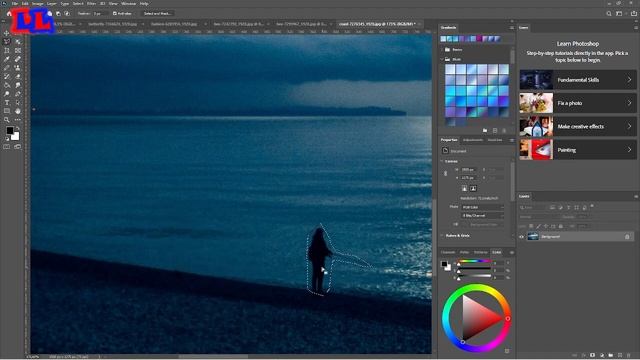This screenshot has width=640, height=360.
Task: Open the Fundamental Skills tutorial
Action: (x=578, y=80)
